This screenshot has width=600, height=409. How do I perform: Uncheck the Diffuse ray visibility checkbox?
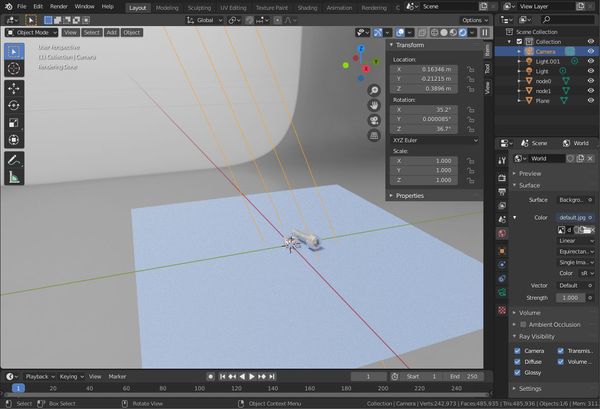tap(517, 362)
